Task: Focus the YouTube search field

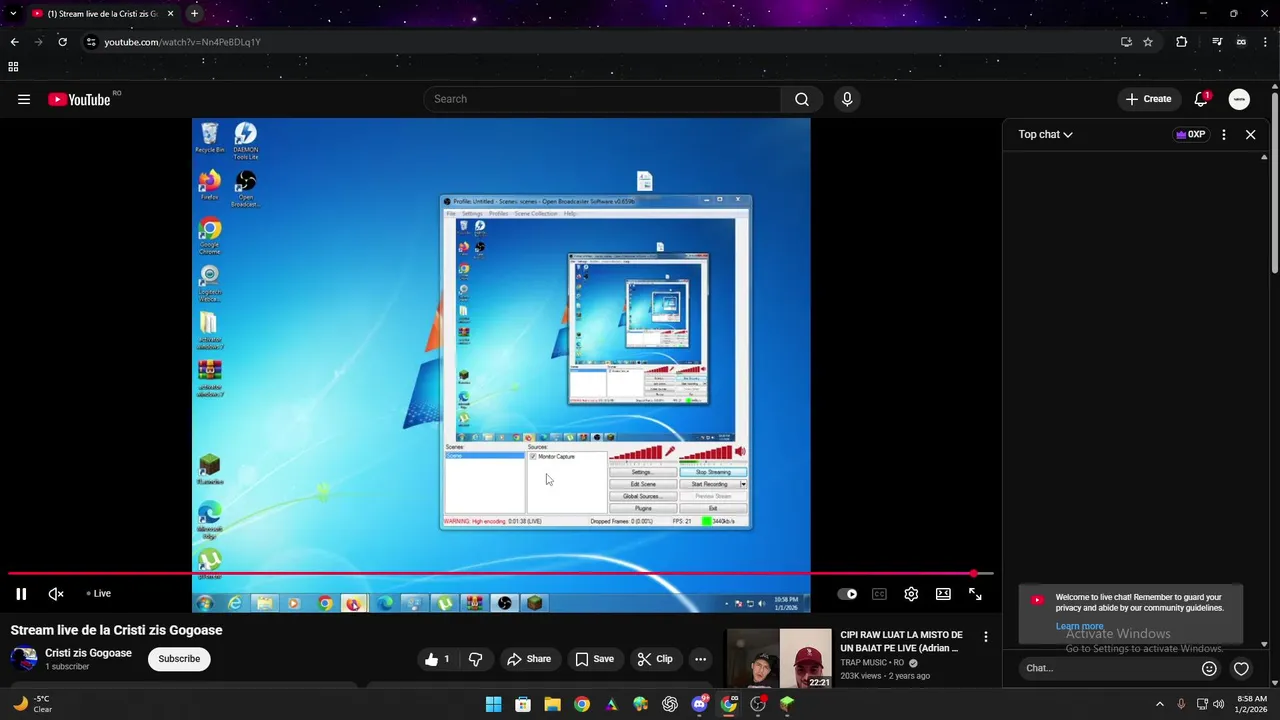Action: tap(602, 99)
